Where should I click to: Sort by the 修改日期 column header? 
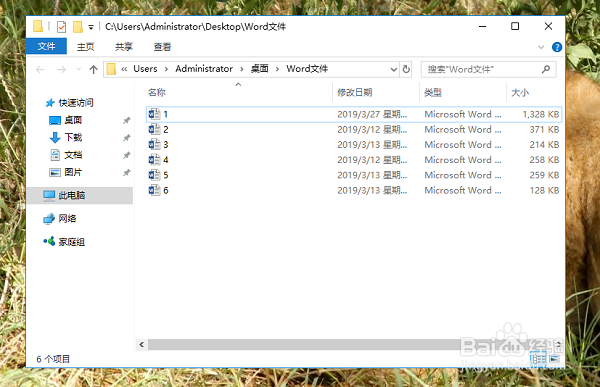[354, 92]
